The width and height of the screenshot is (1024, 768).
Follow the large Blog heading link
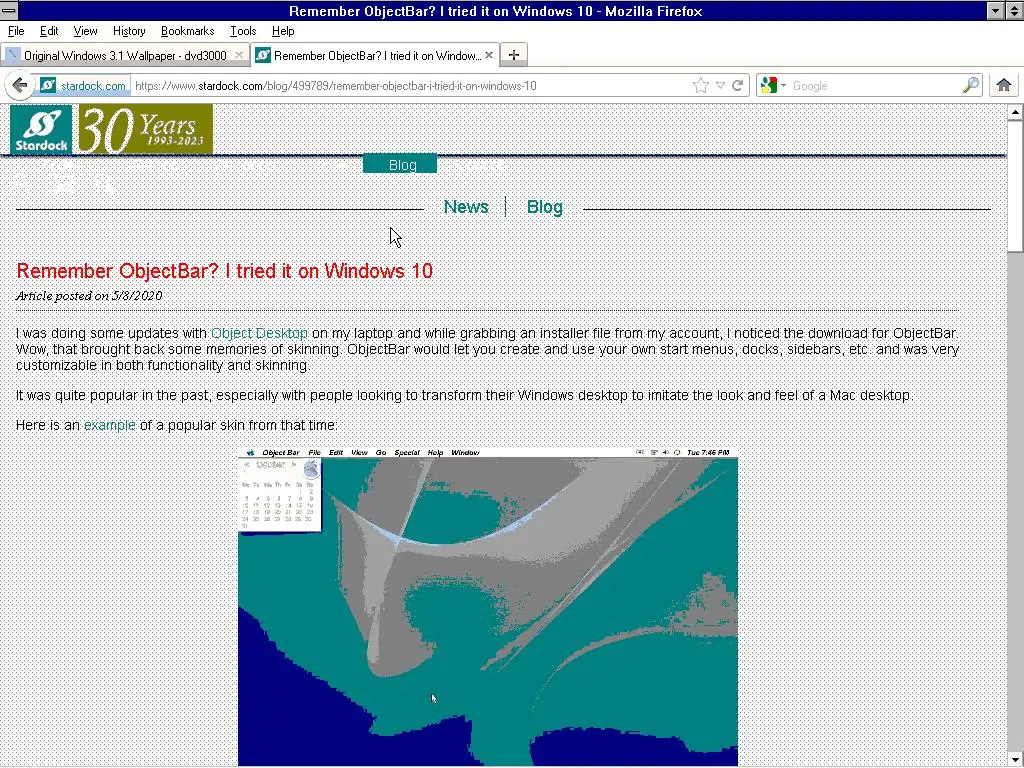pyautogui.click(x=545, y=207)
